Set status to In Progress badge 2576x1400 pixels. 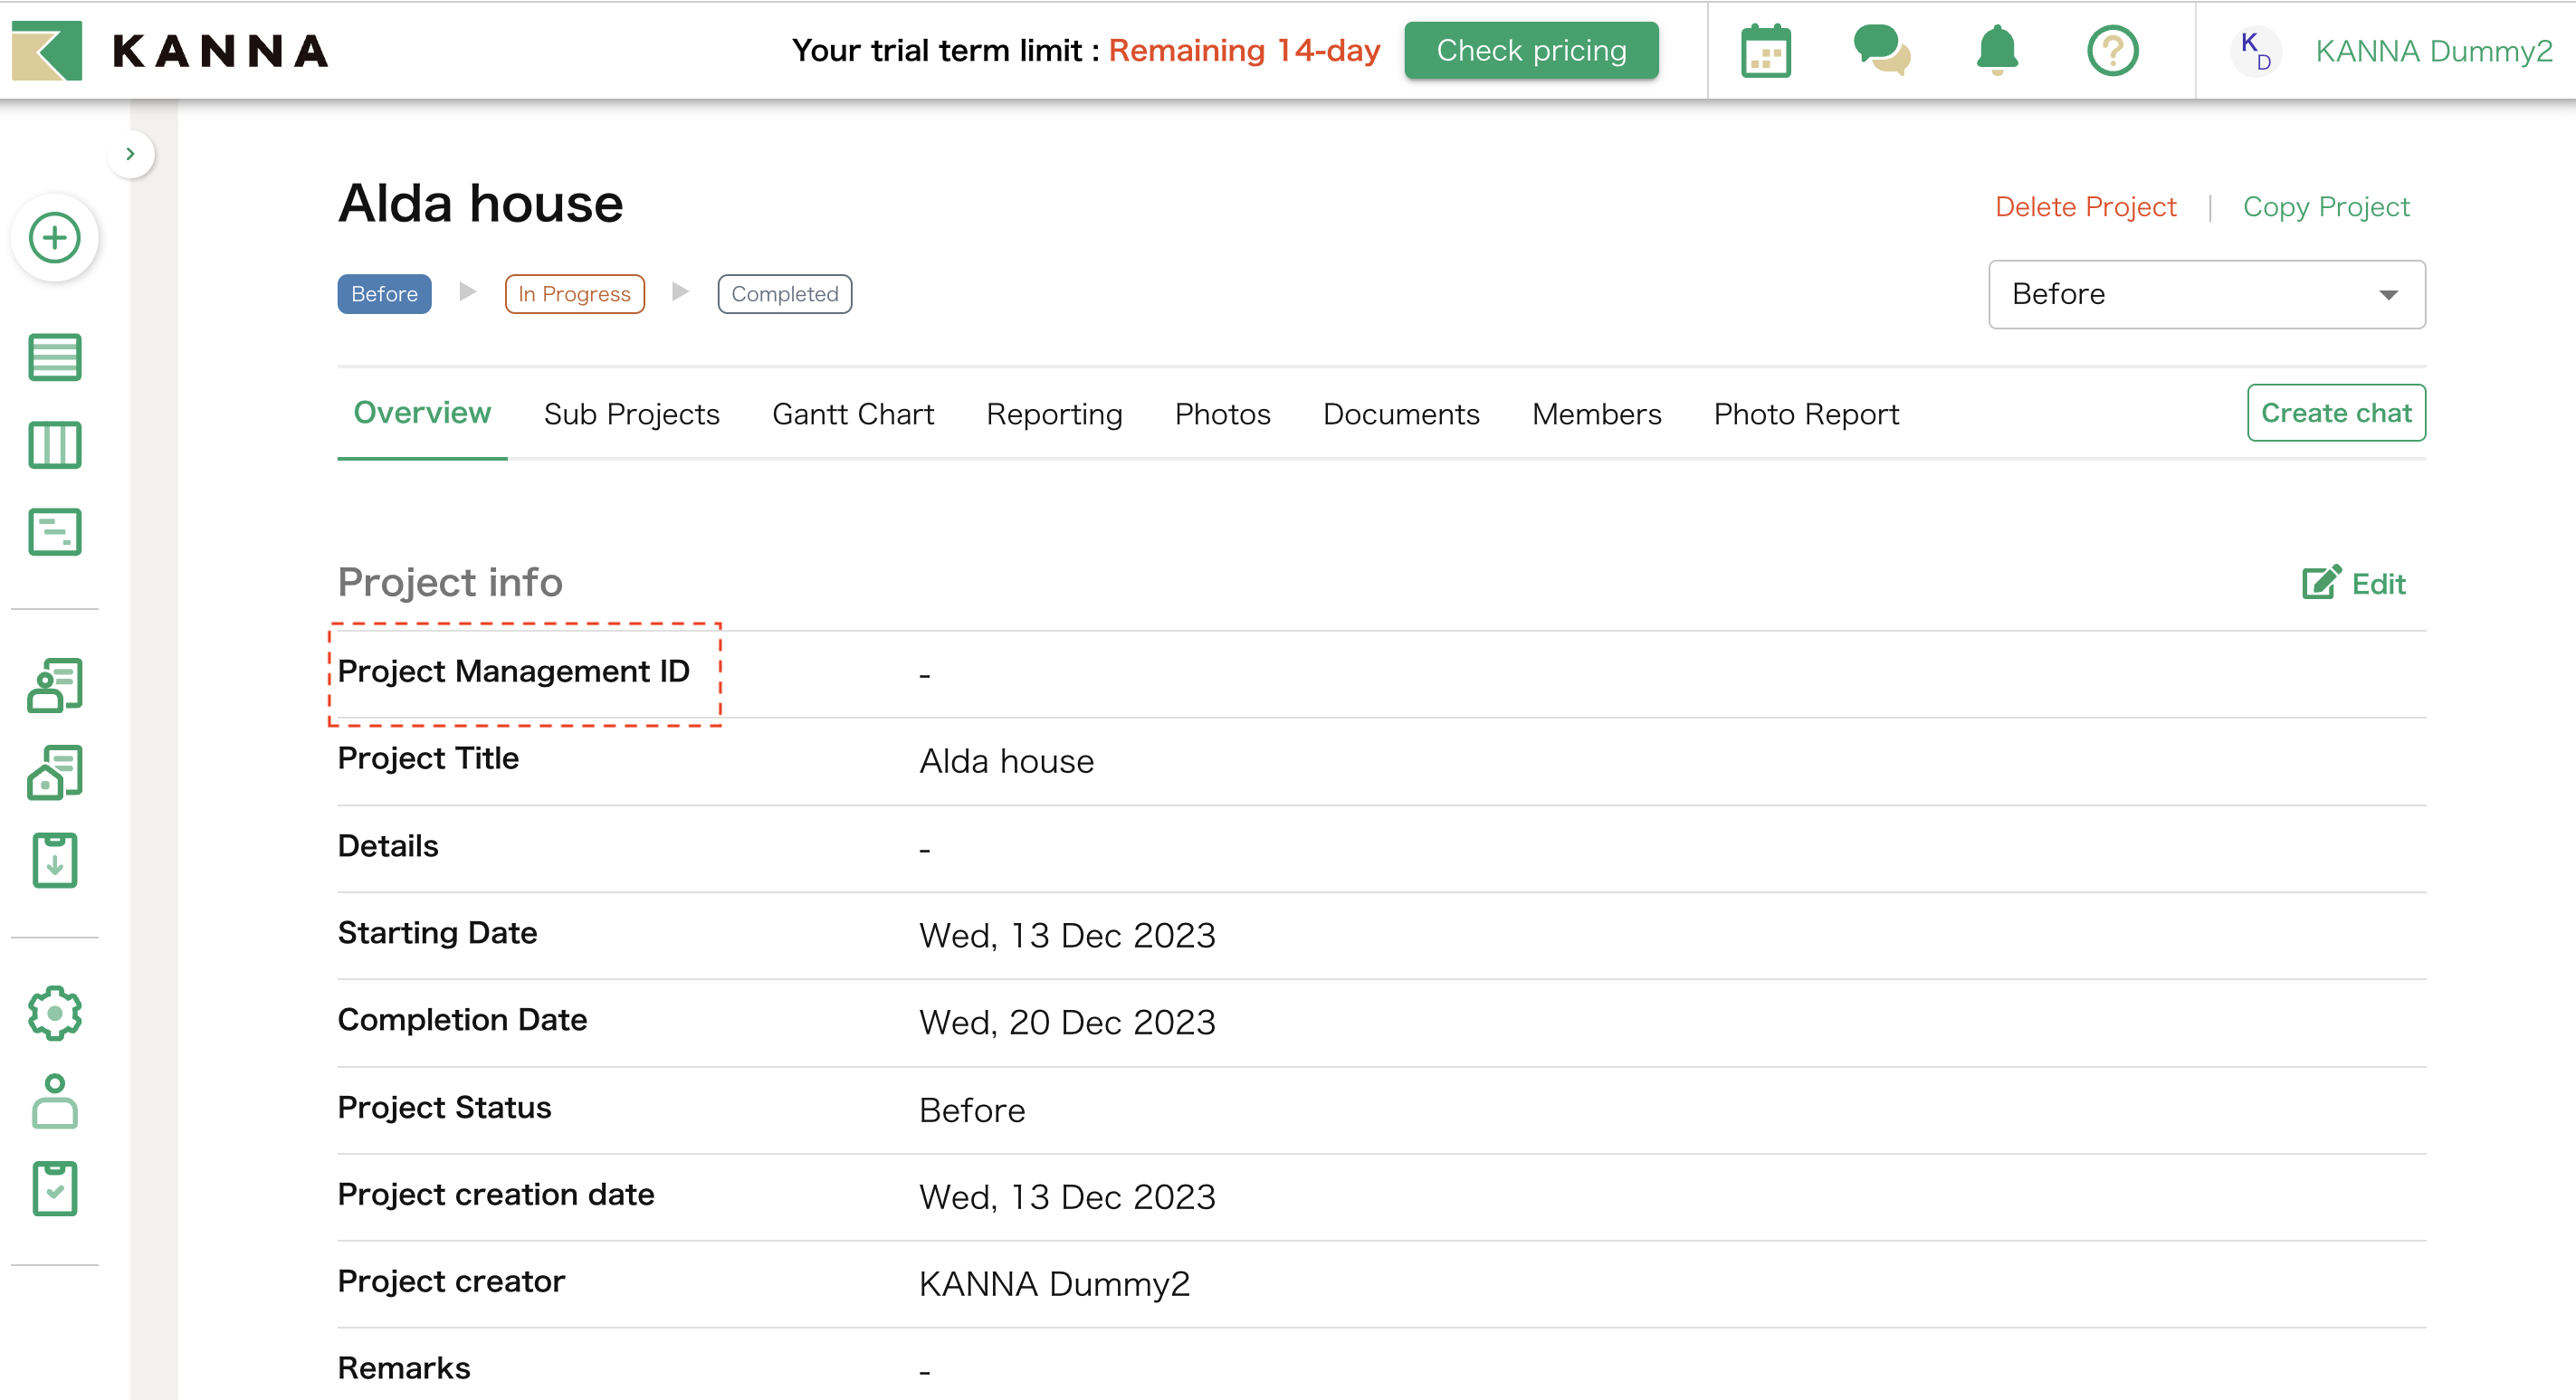tap(574, 294)
